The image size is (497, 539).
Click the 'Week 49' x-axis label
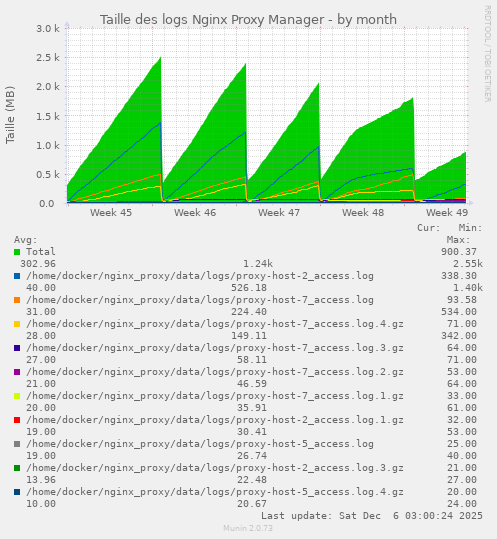click(447, 212)
